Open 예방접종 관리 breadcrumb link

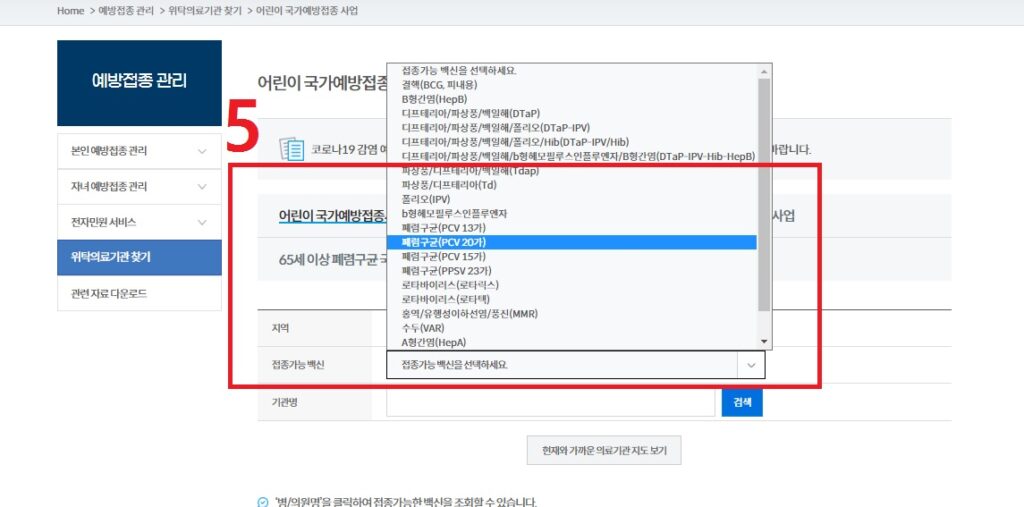click(x=126, y=11)
